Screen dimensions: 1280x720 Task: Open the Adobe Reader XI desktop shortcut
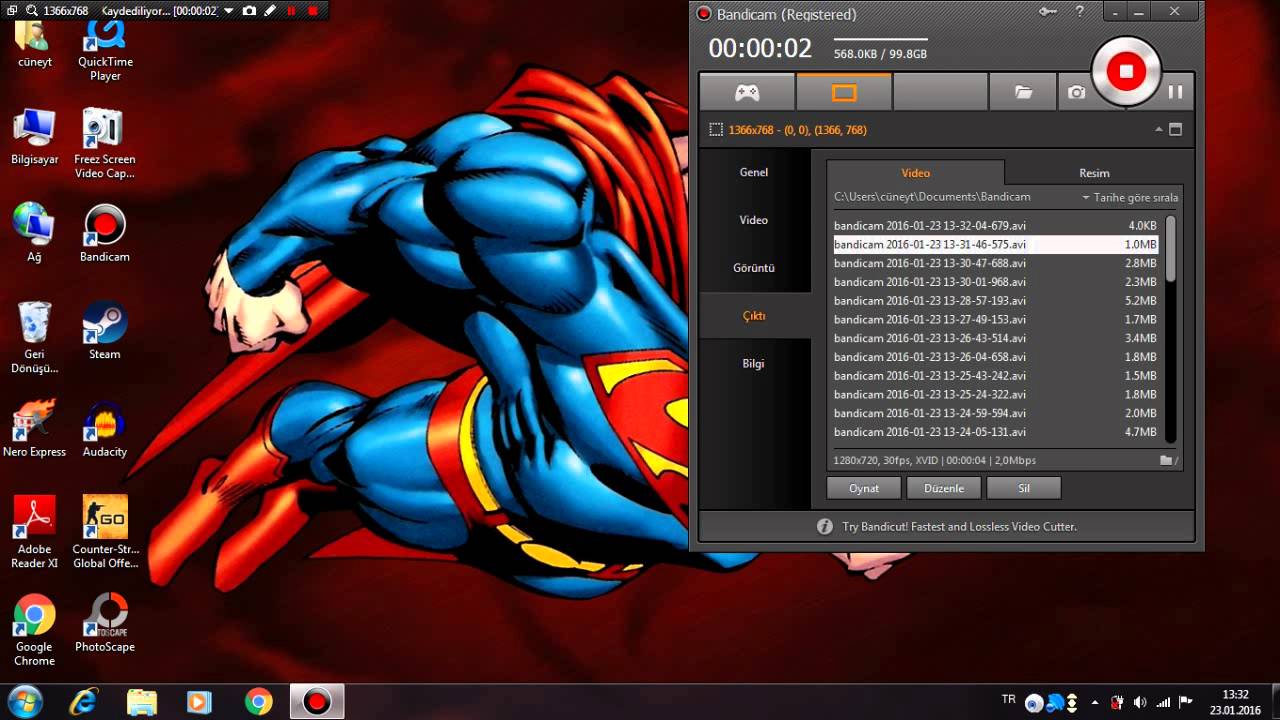point(34,532)
